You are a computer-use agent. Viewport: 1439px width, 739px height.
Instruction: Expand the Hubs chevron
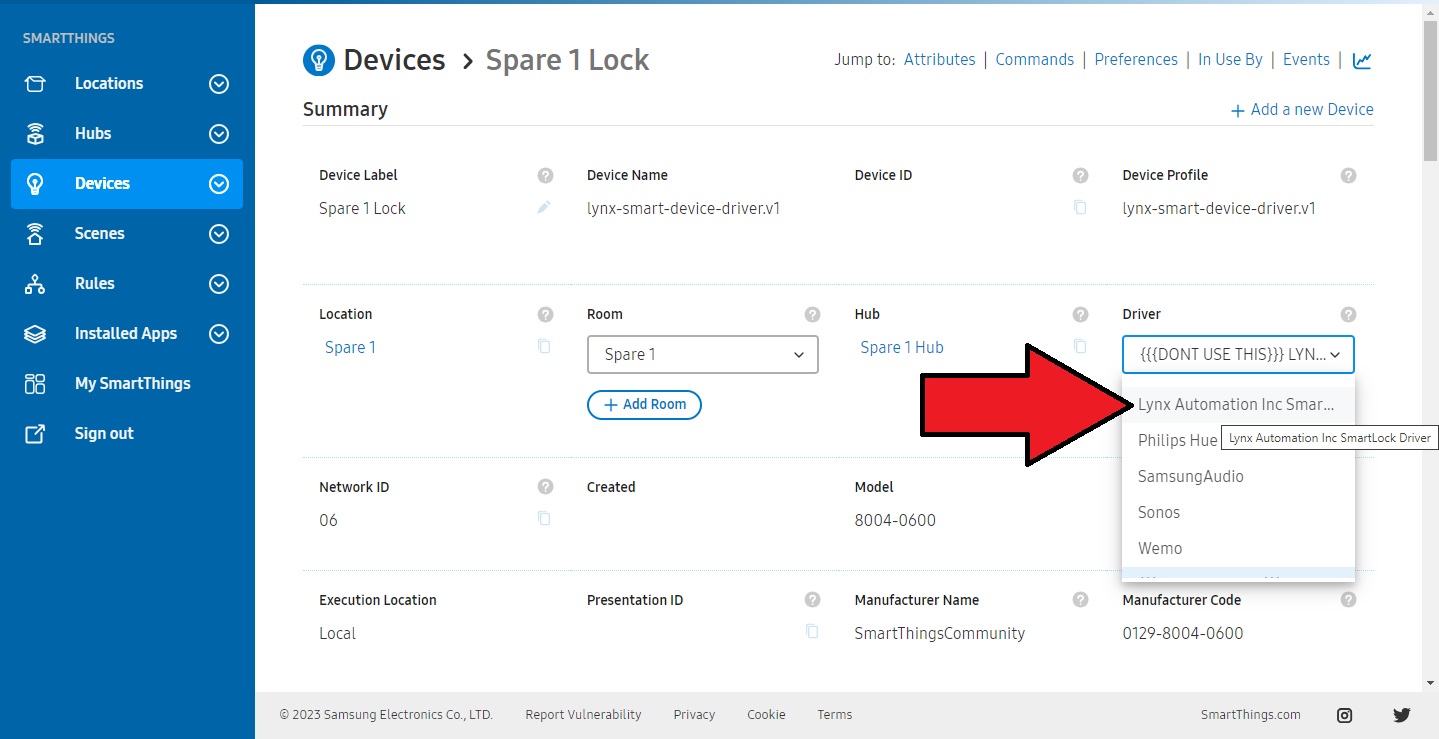pos(219,134)
